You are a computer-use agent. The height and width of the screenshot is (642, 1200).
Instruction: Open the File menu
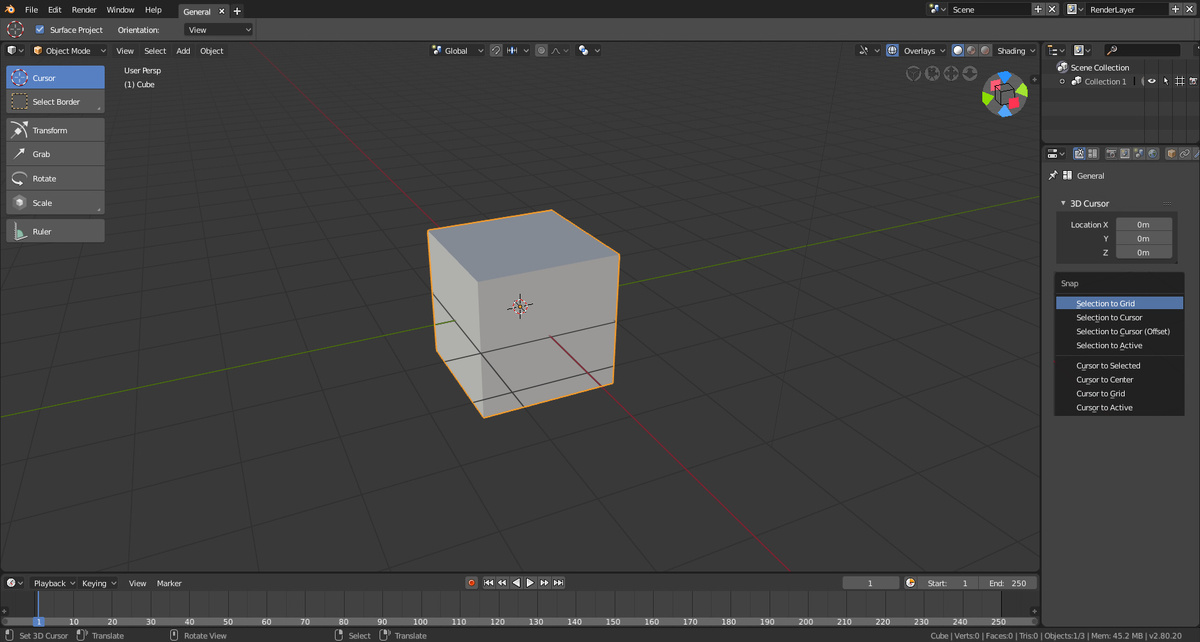point(31,9)
